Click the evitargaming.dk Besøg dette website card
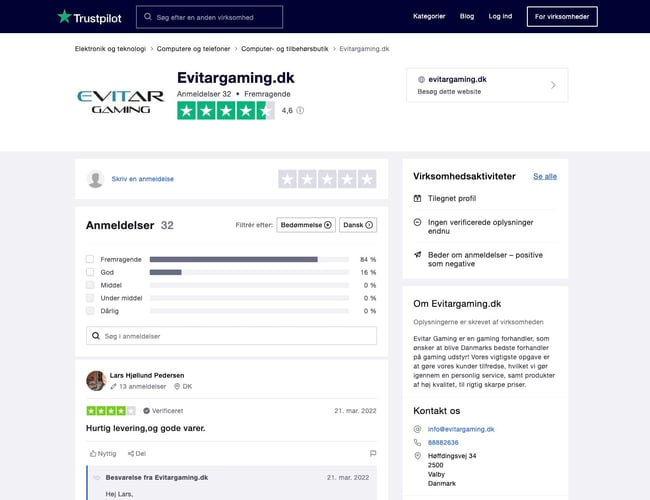The width and height of the screenshot is (650, 500). pyautogui.click(x=487, y=85)
